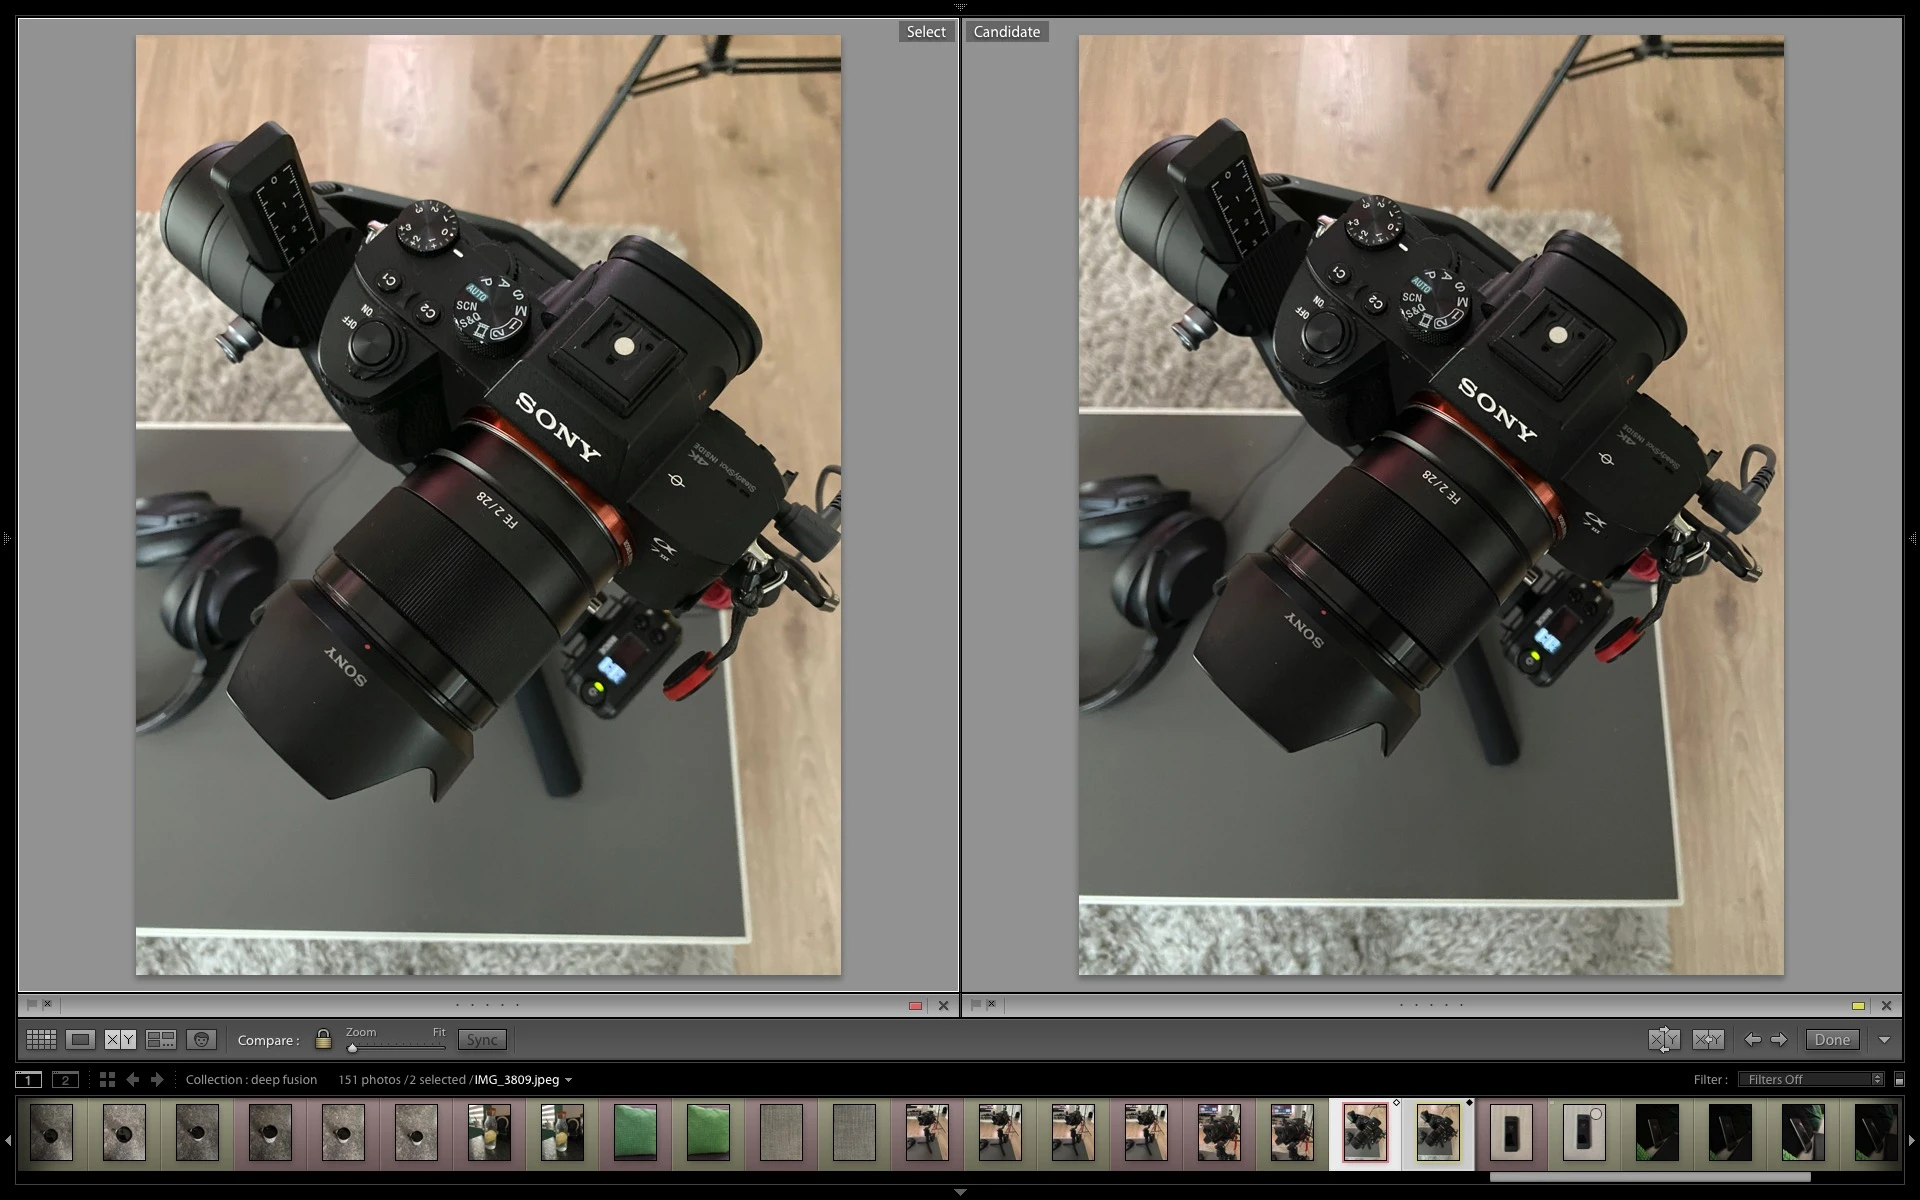Click the Zoom slider handle
Image resolution: width=1920 pixels, height=1200 pixels.
352,1047
